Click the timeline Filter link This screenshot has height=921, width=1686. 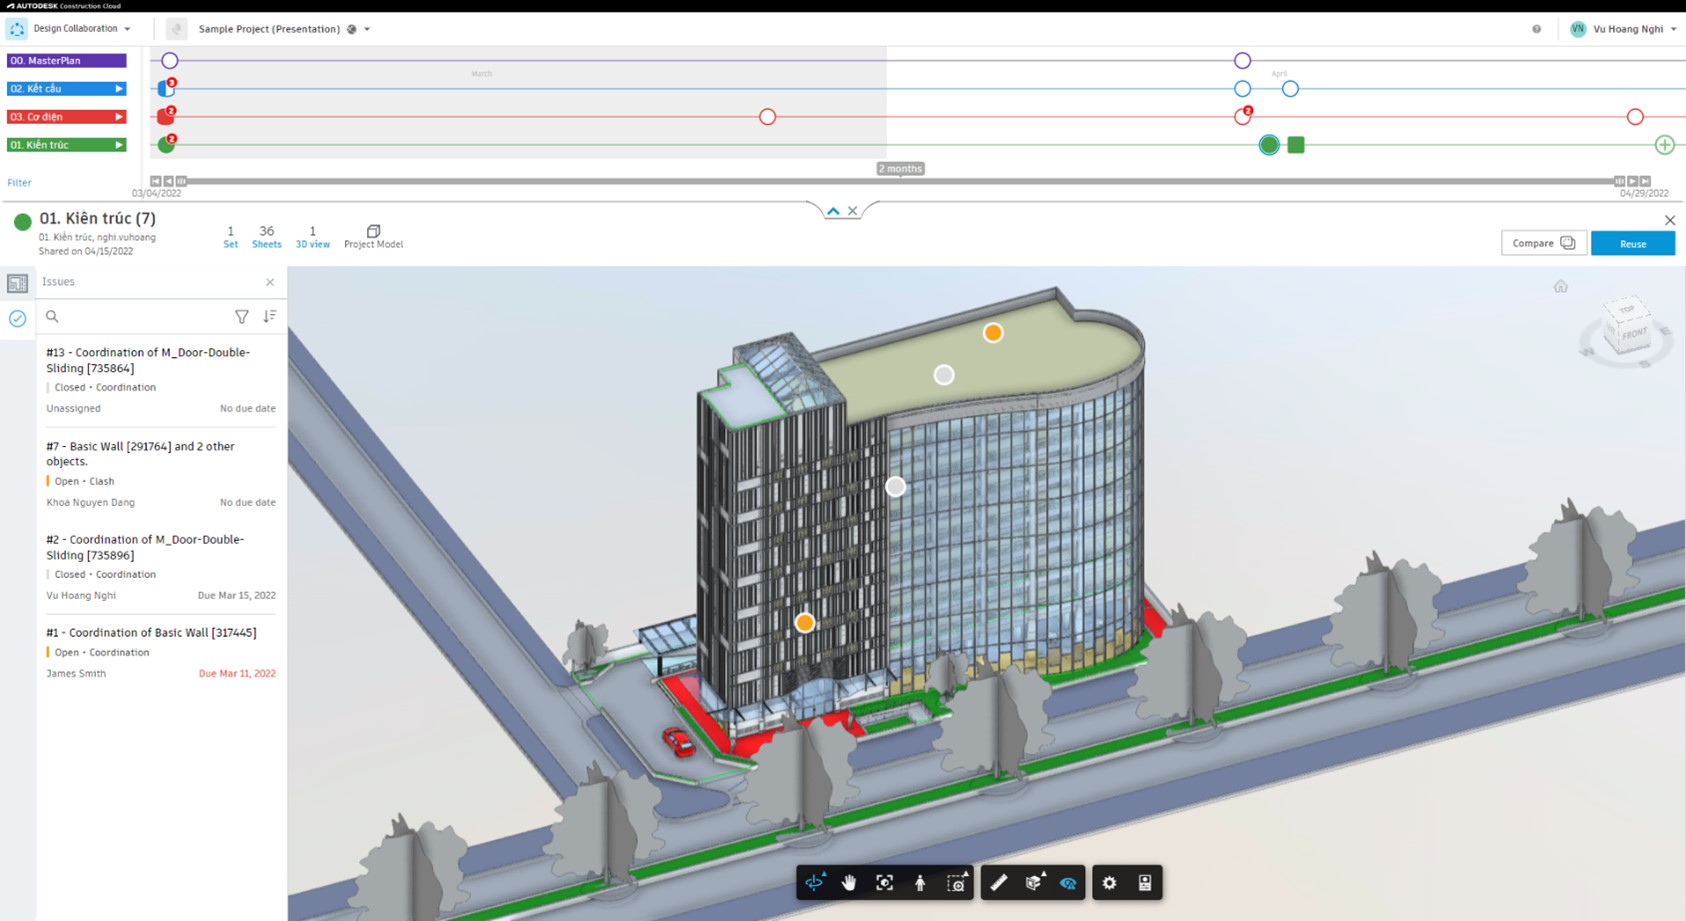(x=19, y=183)
